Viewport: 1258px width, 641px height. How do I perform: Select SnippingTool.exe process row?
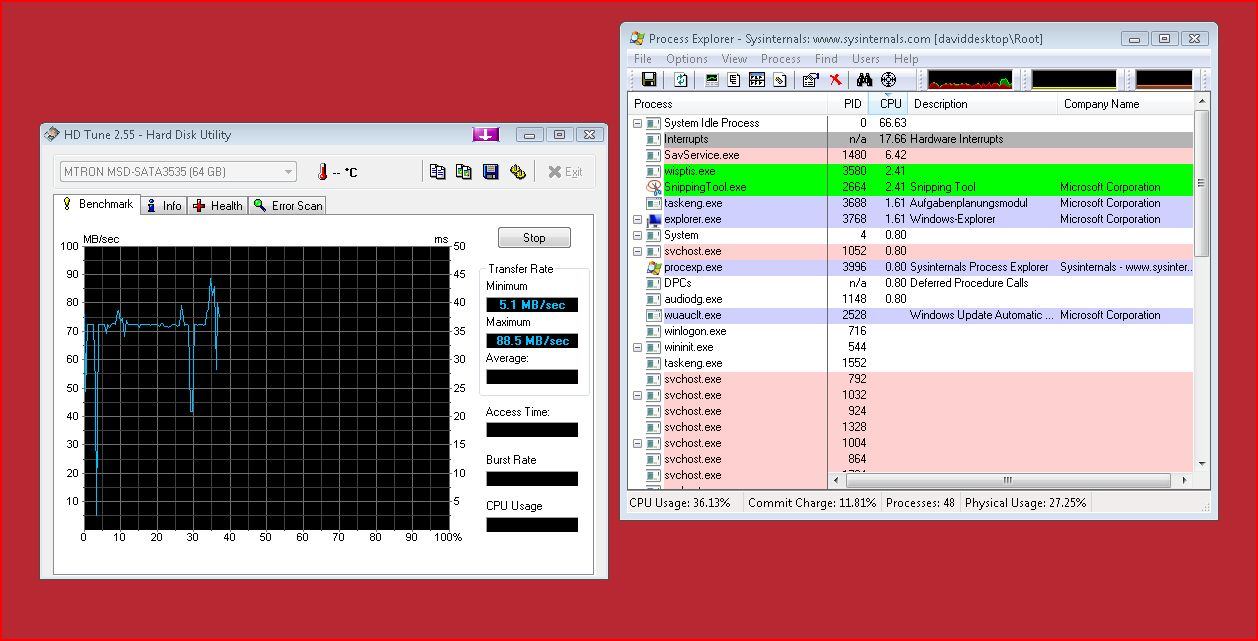[911, 187]
